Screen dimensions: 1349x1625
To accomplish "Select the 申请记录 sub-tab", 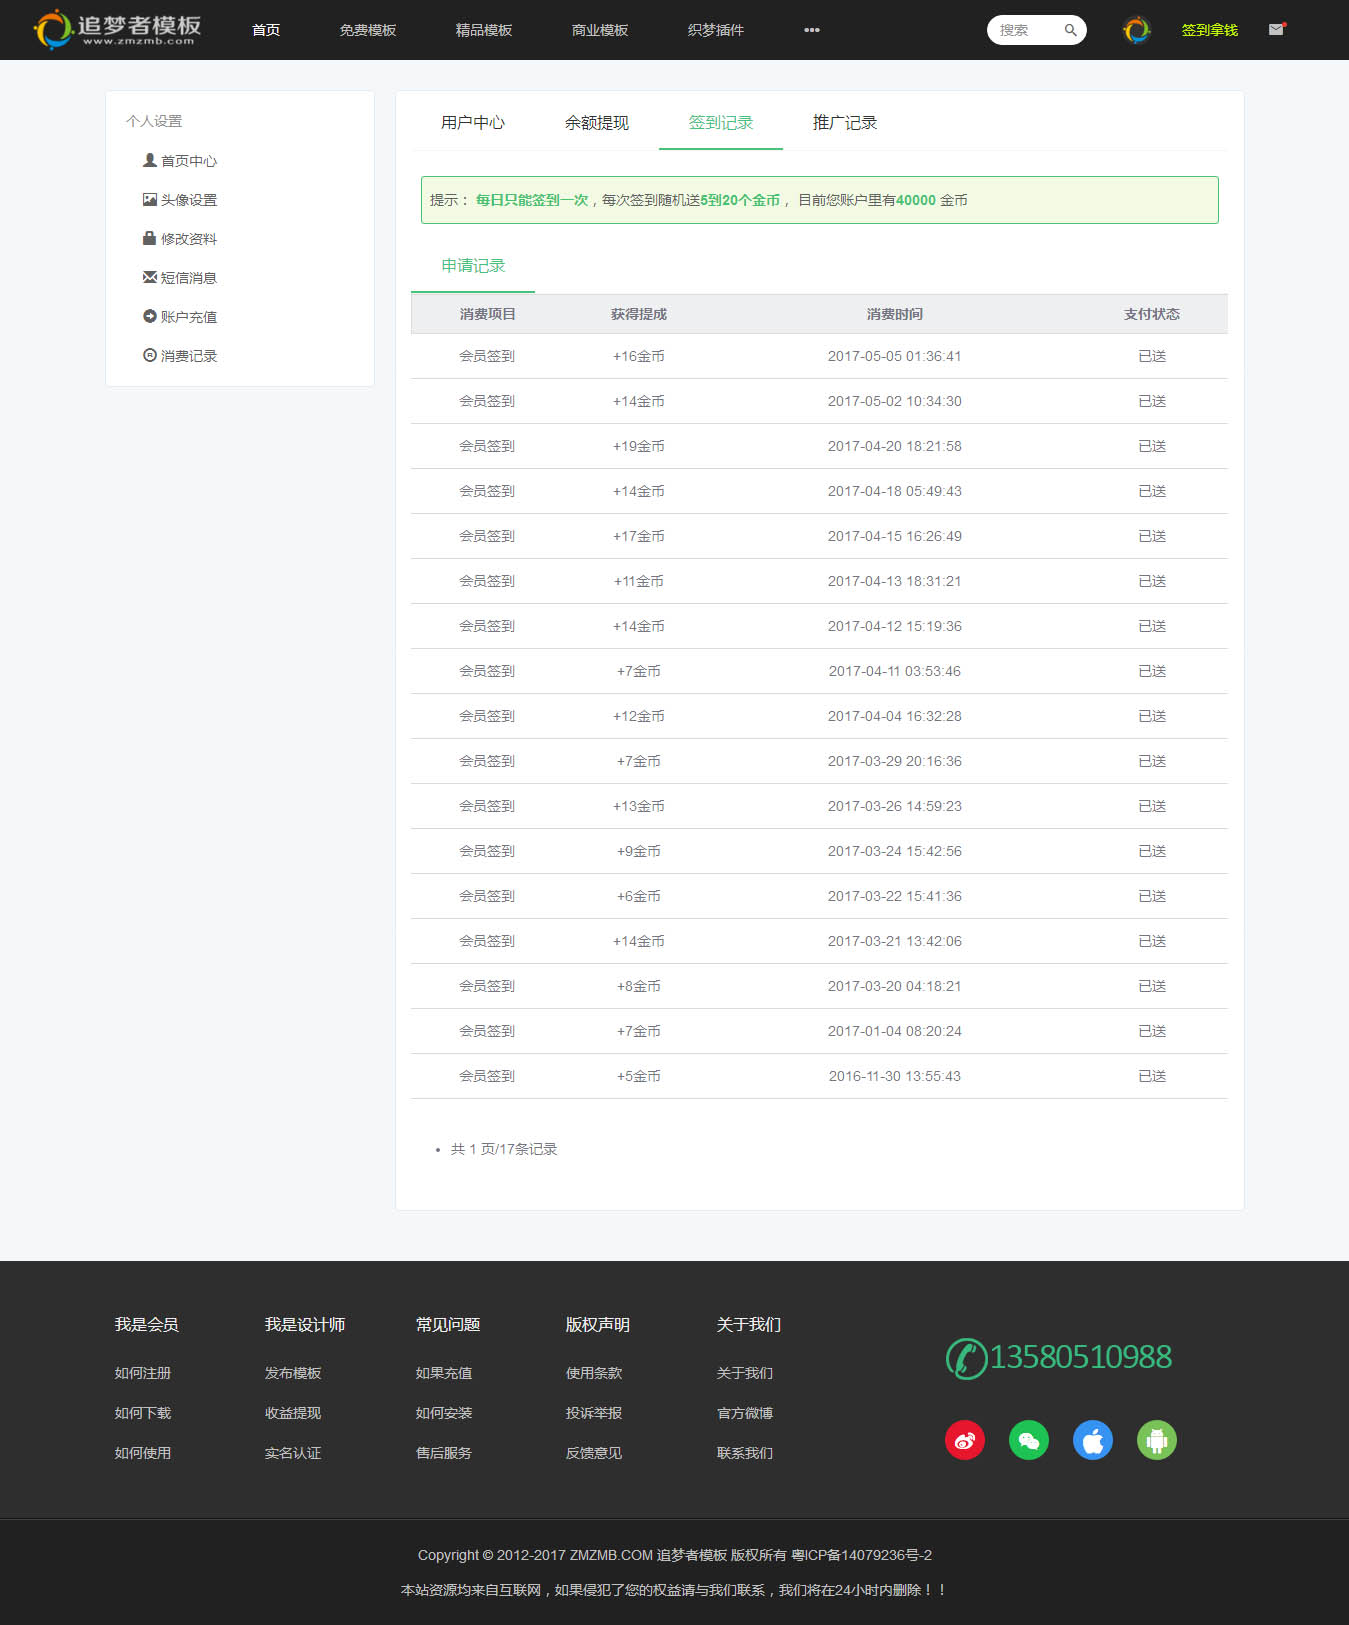I will (473, 266).
